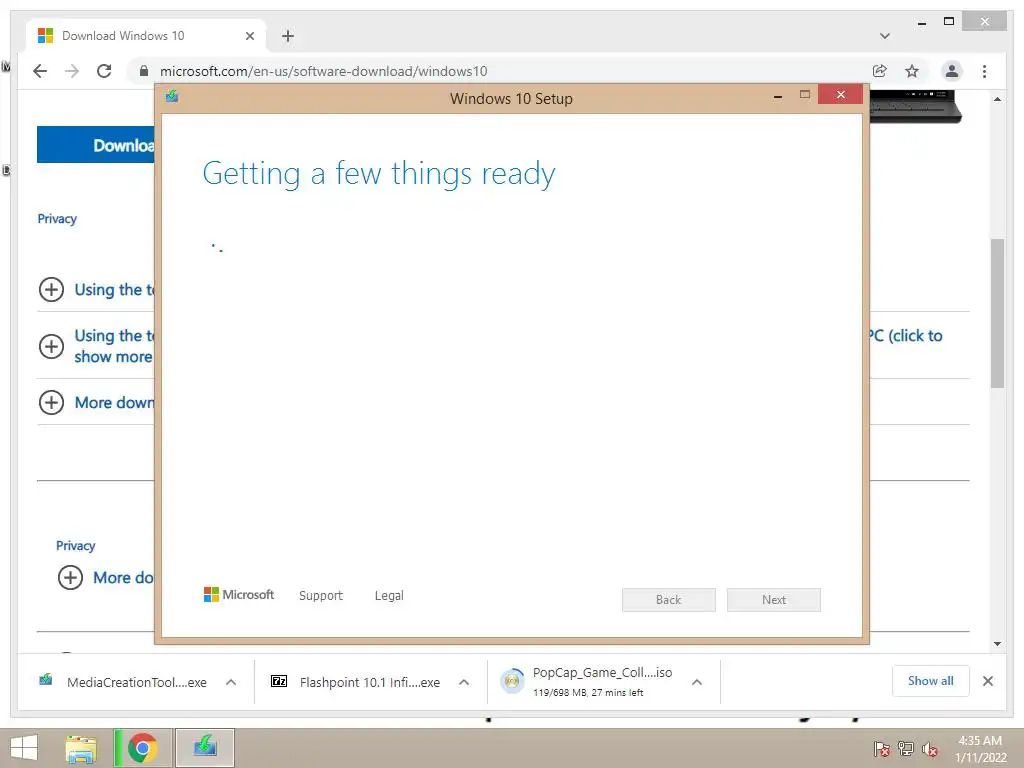Image resolution: width=1024 pixels, height=768 pixels.
Task: Maximize the Chrome window
Action: (x=949, y=22)
